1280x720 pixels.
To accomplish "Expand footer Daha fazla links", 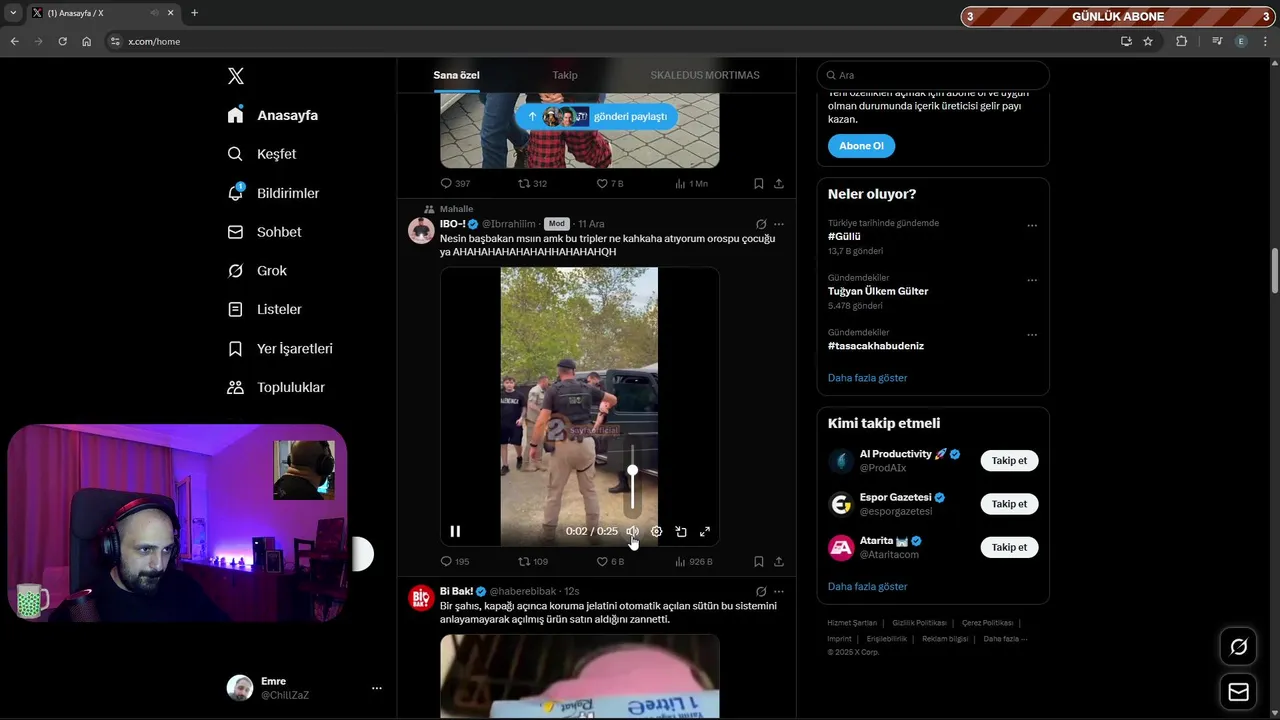I will pos(1005,639).
